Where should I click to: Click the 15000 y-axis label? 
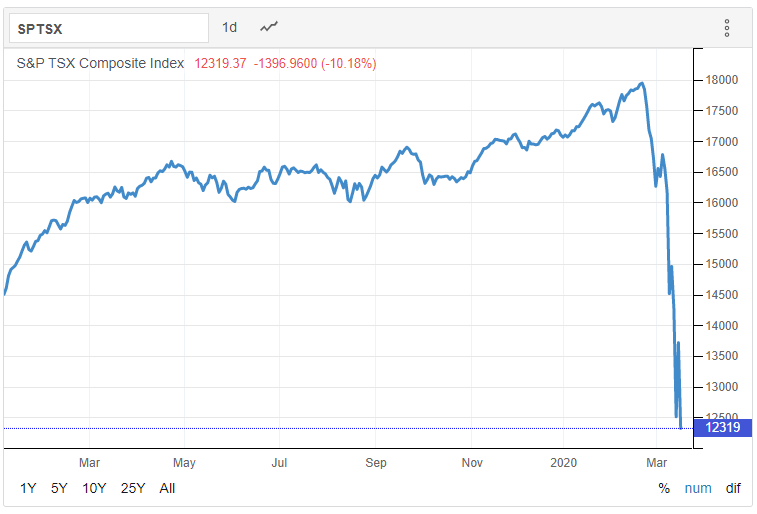pyautogui.click(x=722, y=264)
